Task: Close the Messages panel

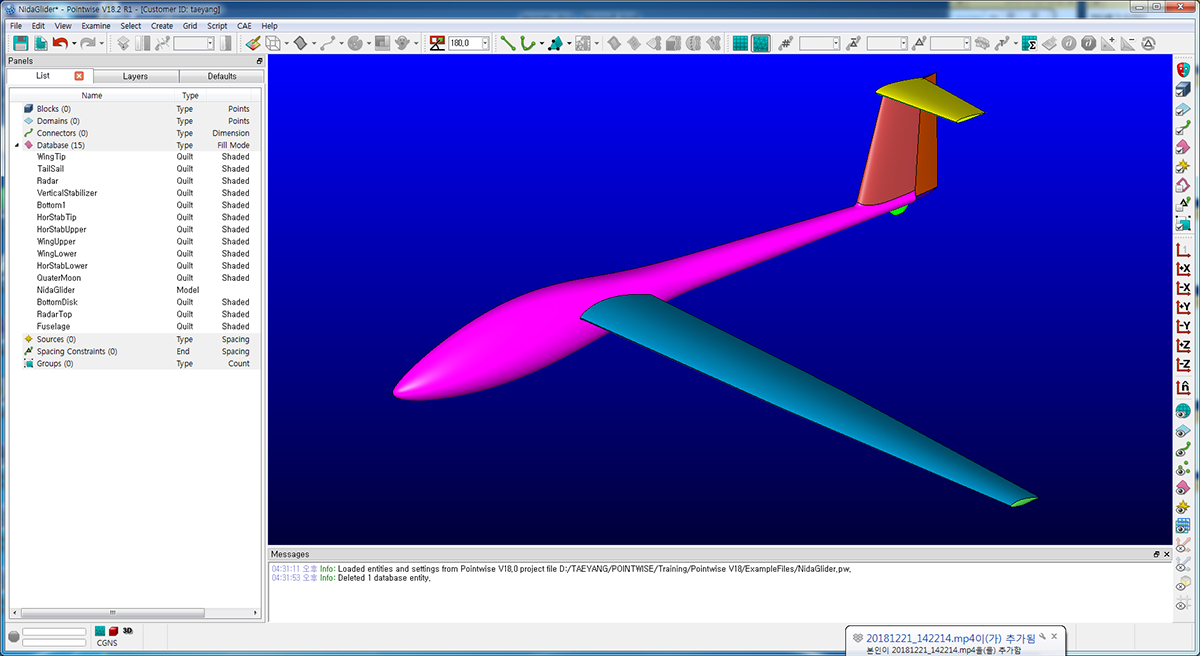Action: (x=1166, y=554)
